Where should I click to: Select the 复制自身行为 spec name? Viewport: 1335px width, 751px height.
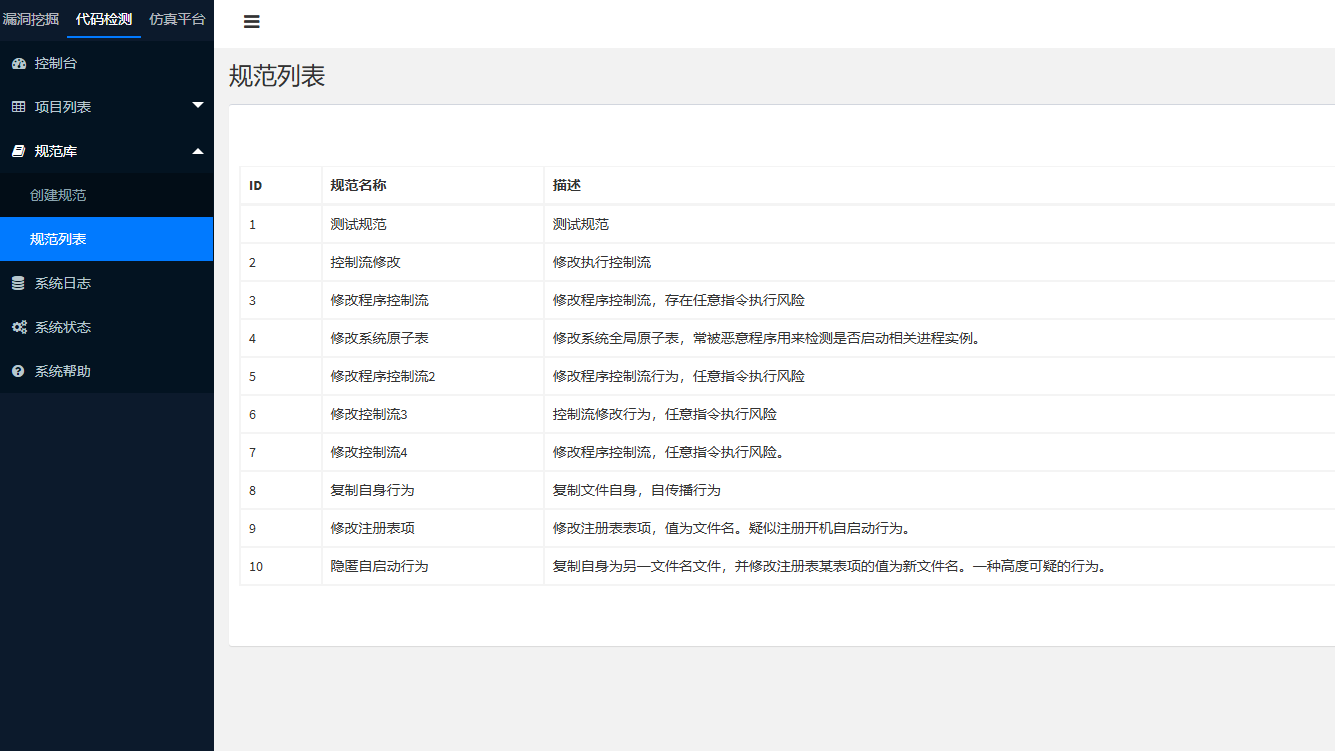pyautogui.click(x=373, y=490)
